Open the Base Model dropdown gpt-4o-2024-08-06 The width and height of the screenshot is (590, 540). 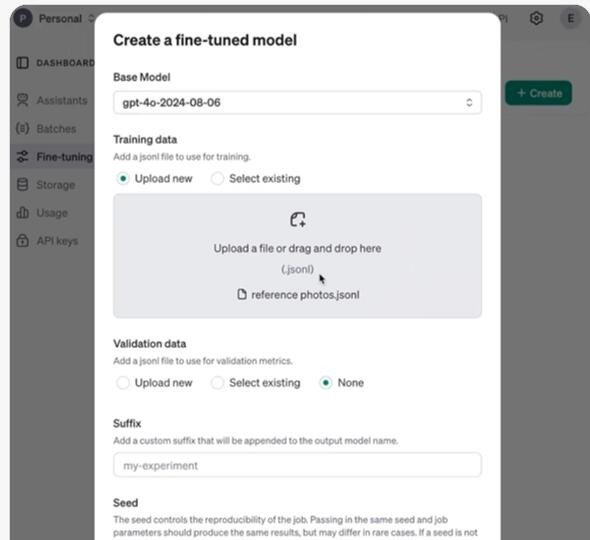coord(297,102)
